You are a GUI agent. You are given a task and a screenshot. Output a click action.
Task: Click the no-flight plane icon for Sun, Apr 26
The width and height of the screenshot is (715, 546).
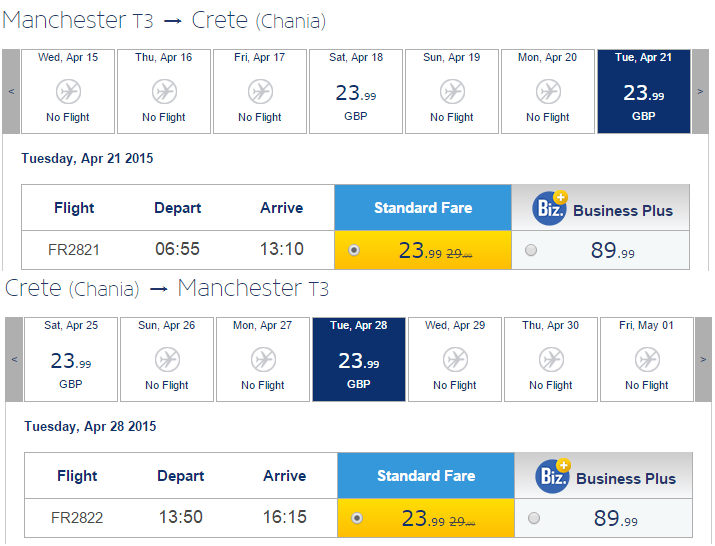pos(167,359)
